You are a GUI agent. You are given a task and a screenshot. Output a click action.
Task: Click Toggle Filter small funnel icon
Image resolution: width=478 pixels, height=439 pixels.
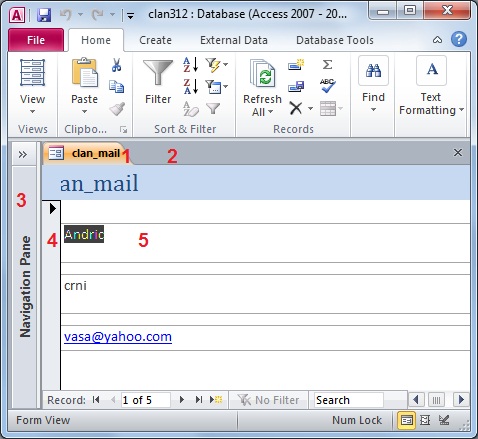coord(213,108)
